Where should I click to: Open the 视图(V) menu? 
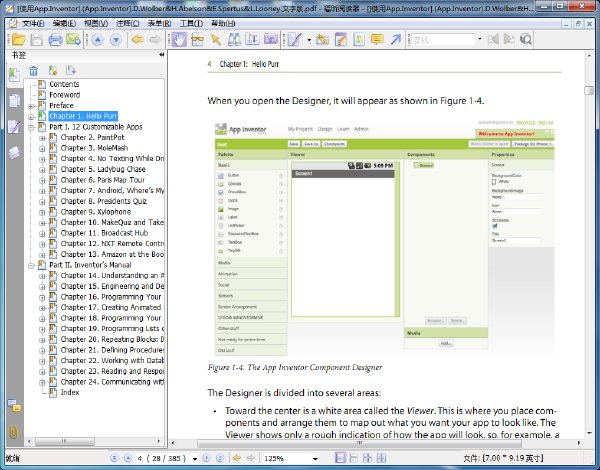[x=96, y=23]
